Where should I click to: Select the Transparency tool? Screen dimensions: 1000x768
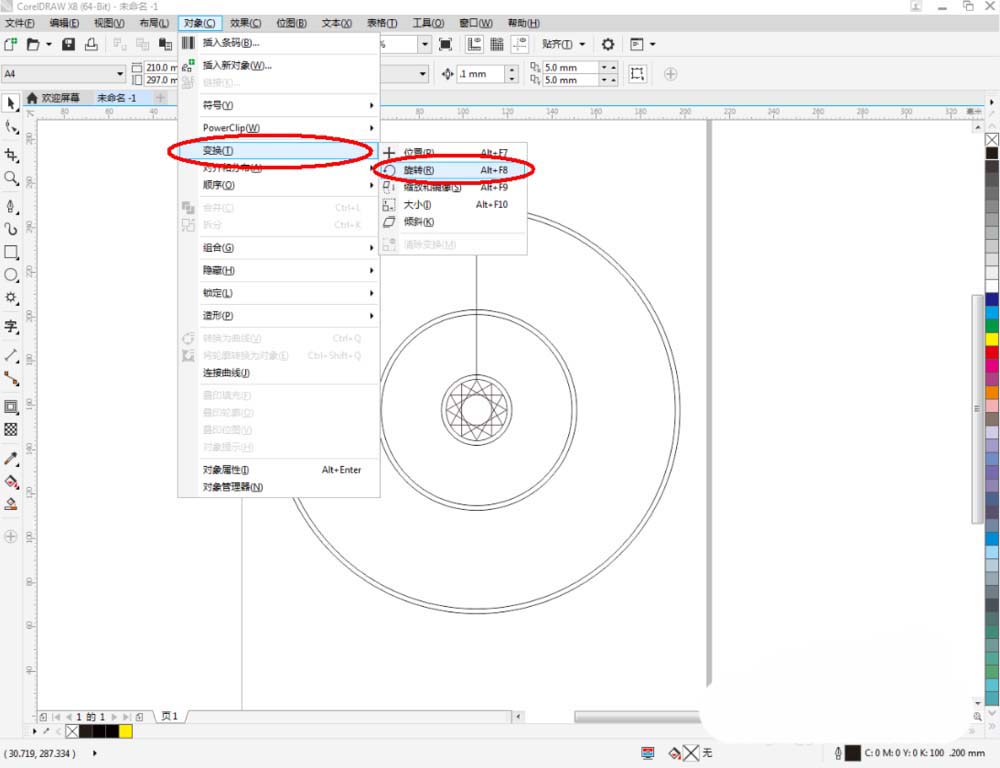11,429
